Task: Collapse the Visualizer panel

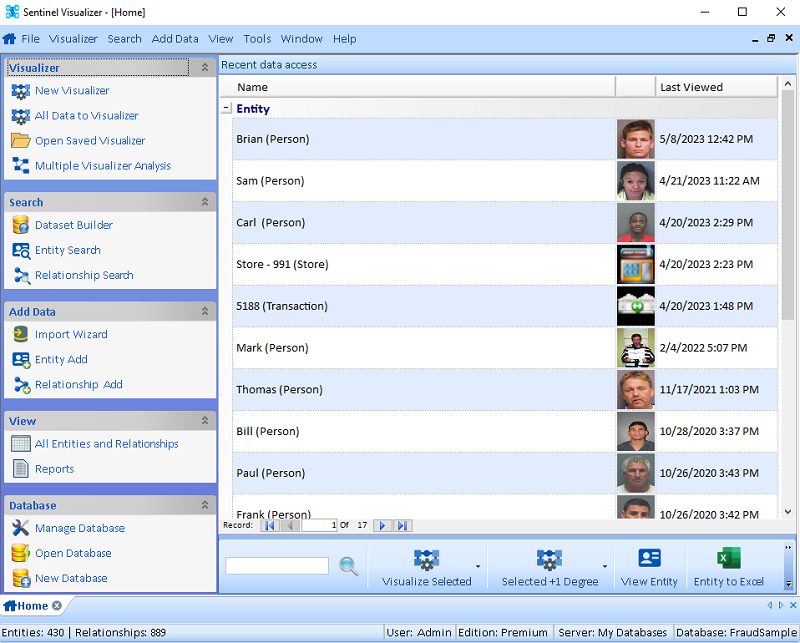Action: click(203, 67)
